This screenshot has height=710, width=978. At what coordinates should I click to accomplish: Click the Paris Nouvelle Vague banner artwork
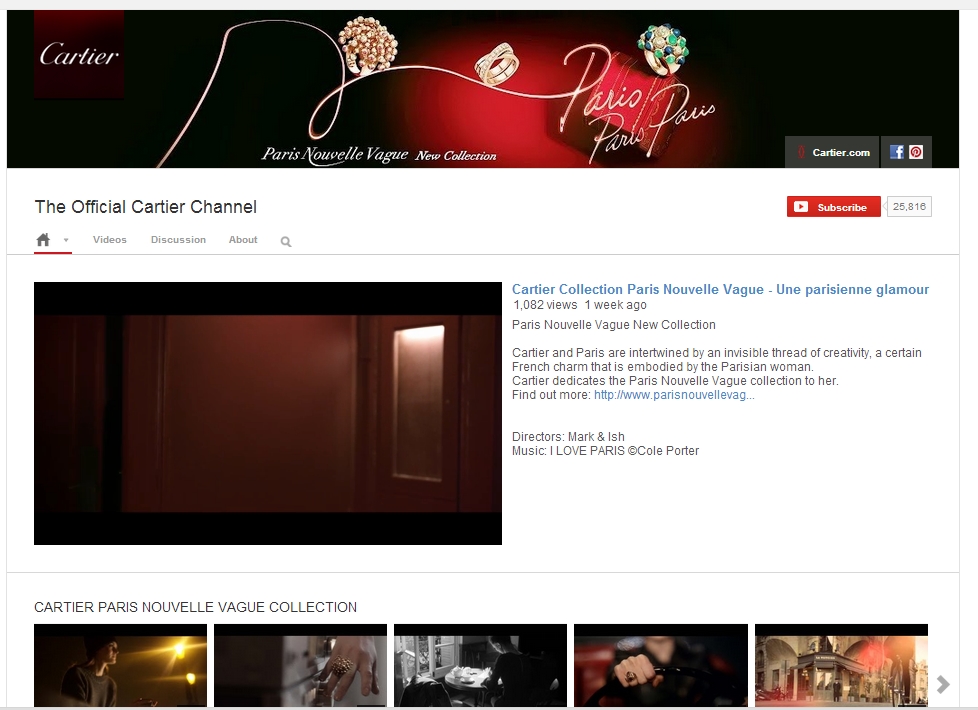pos(482,89)
